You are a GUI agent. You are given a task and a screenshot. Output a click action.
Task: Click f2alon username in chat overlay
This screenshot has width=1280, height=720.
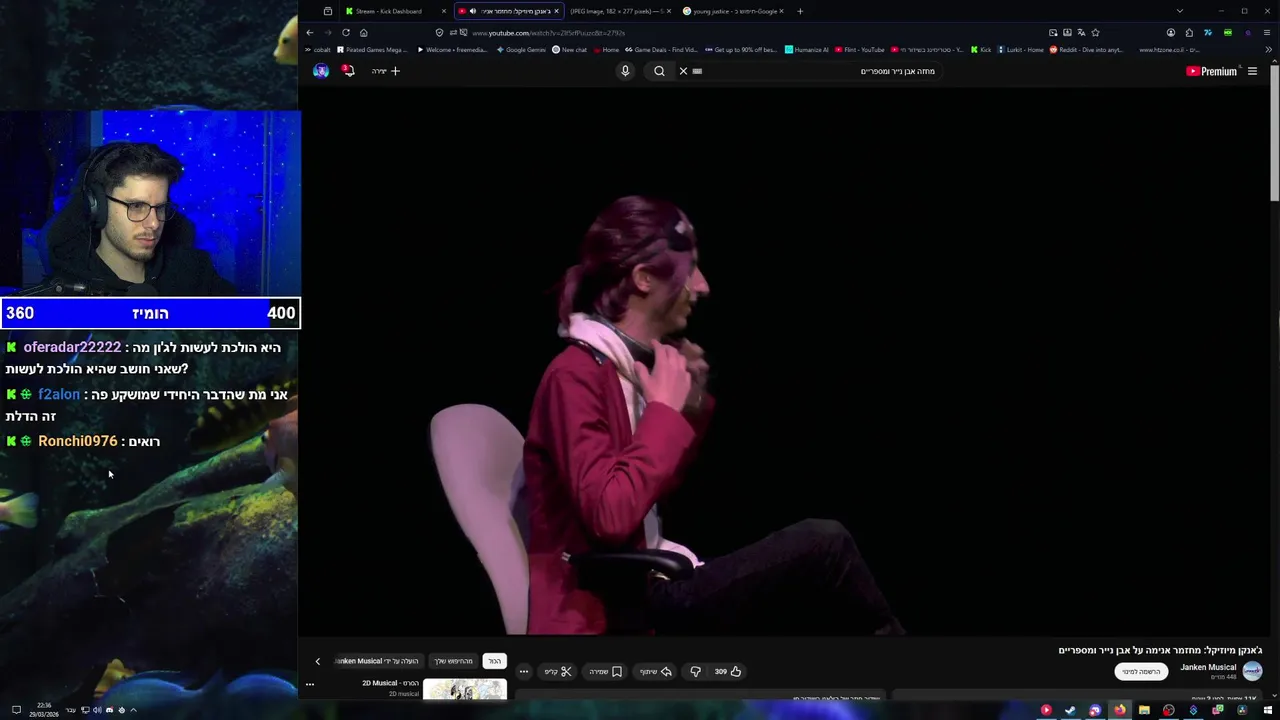pyautogui.click(x=59, y=395)
